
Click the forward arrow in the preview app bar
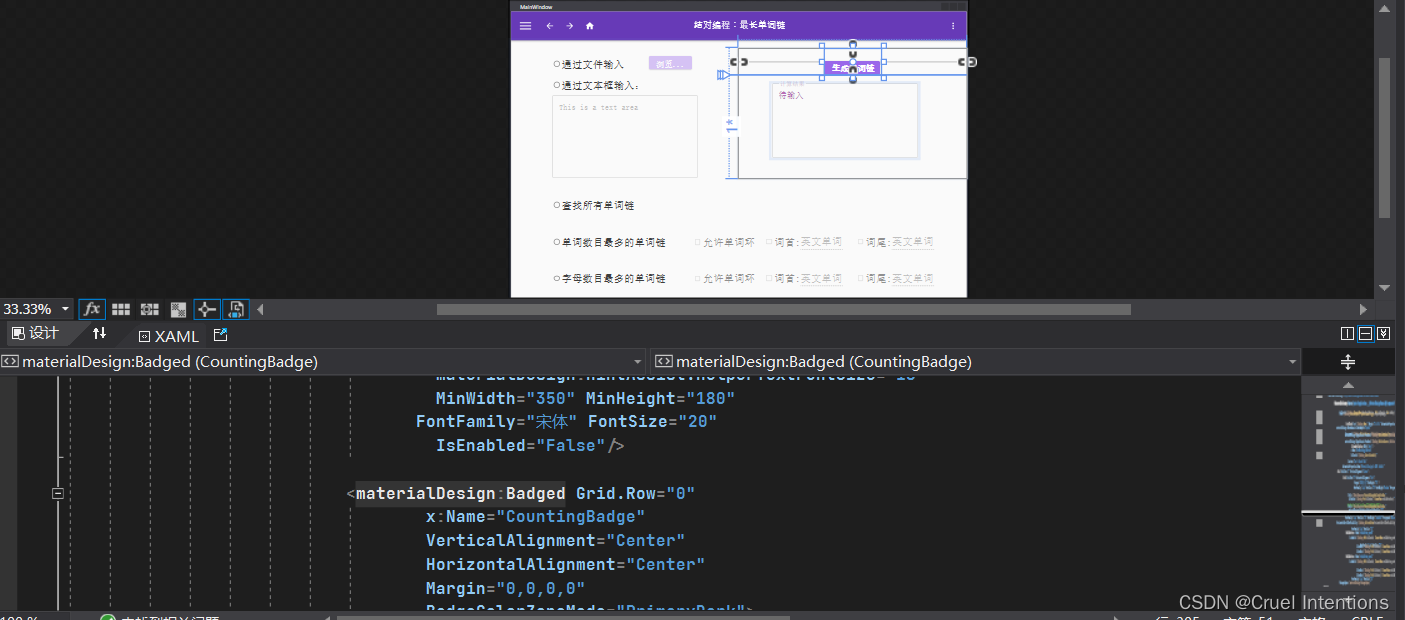(x=570, y=26)
